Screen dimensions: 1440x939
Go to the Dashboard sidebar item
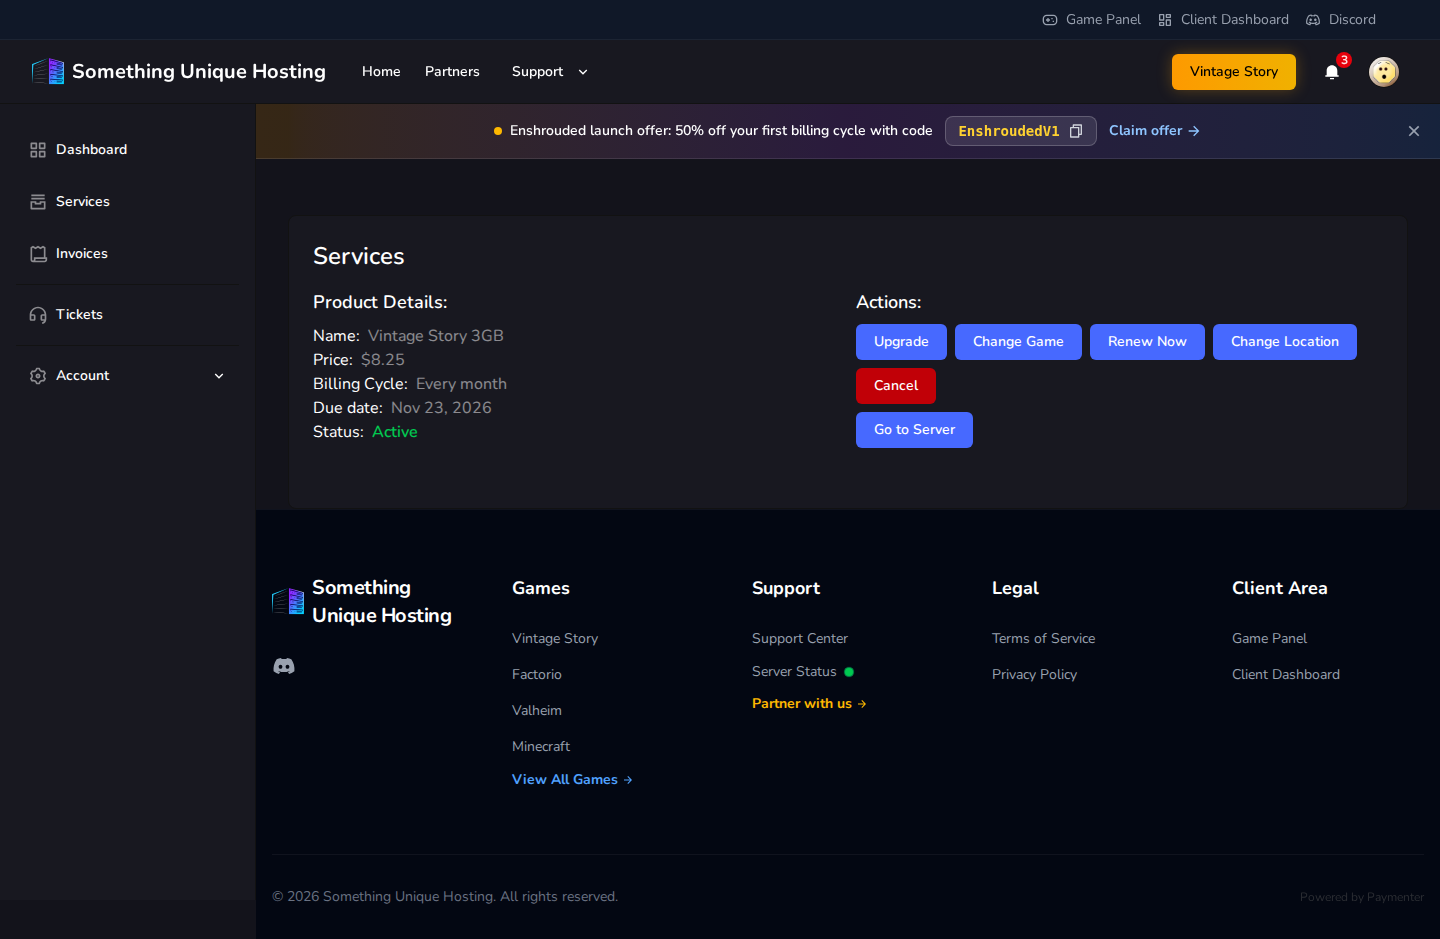pyautogui.click(x=128, y=150)
